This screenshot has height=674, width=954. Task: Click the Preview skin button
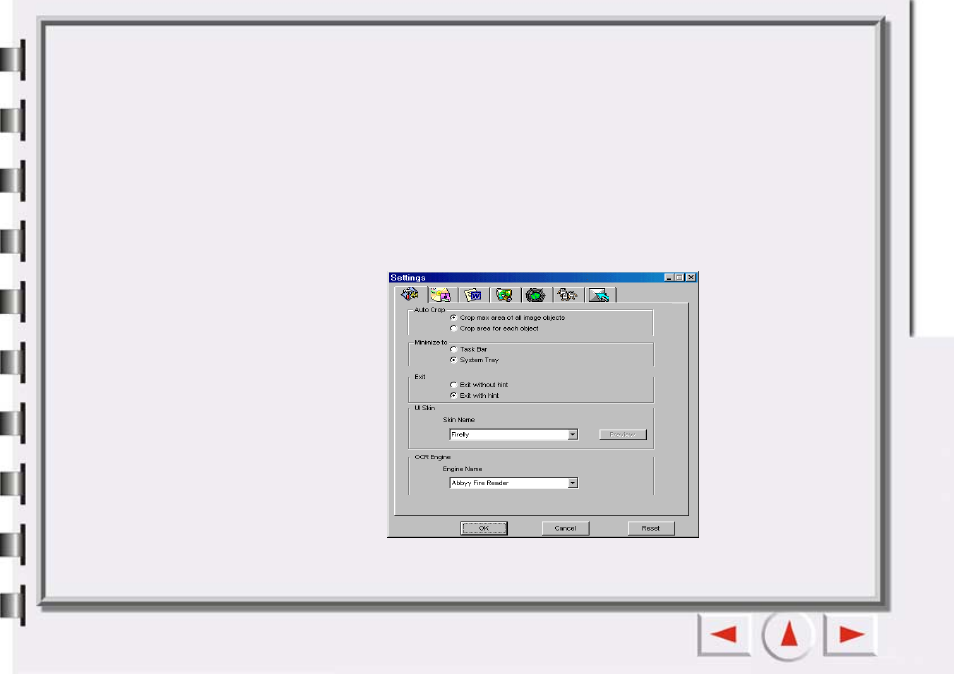coord(623,434)
